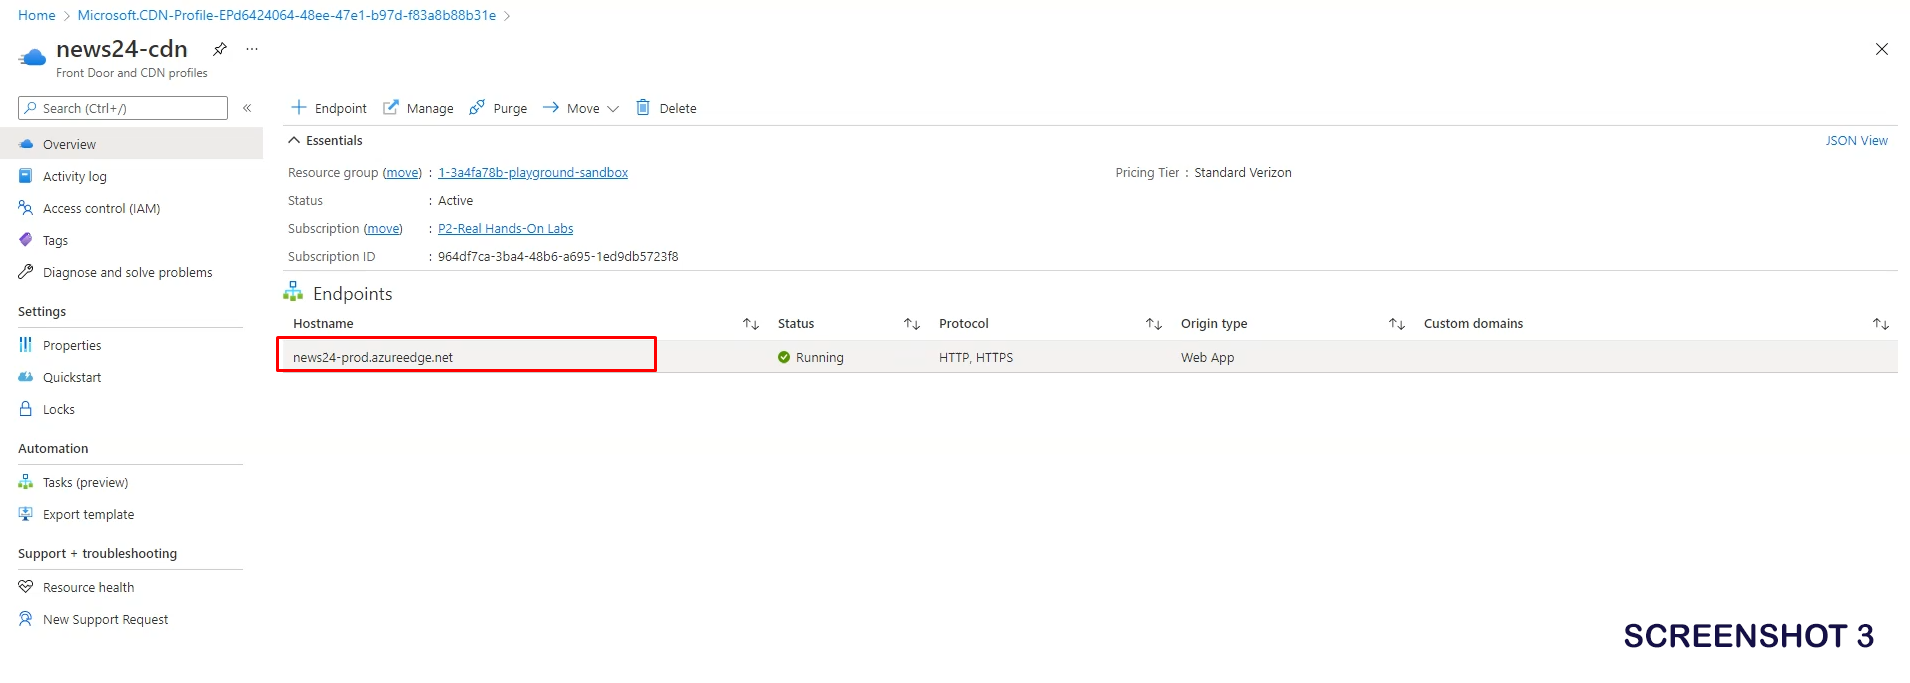Viewport: 1910px width, 683px height.
Task: Click the pin icon beside news24-cdn
Action: click(220, 49)
